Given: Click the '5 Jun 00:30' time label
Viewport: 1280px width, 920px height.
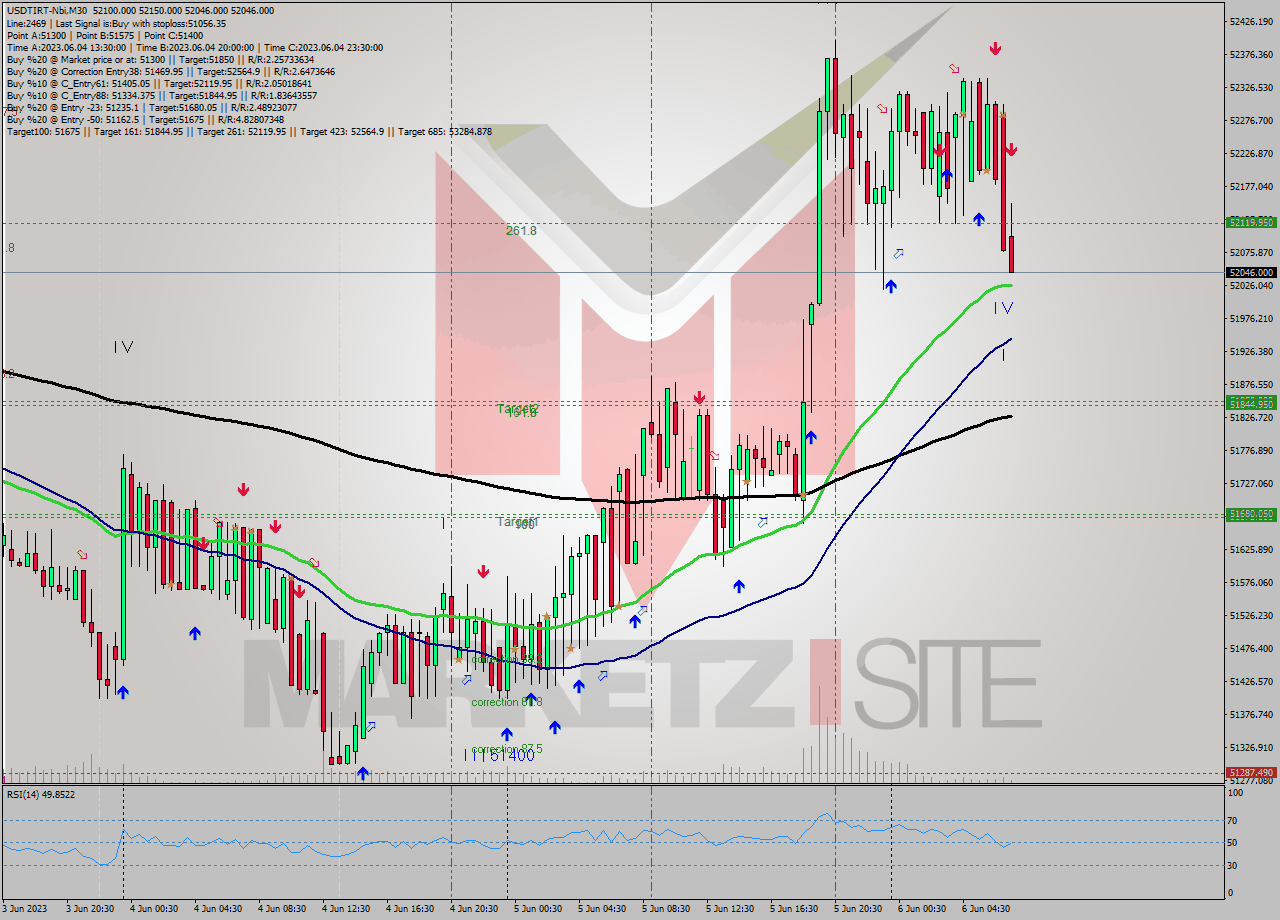Looking at the screenshot, I should (x=538, y=909).
